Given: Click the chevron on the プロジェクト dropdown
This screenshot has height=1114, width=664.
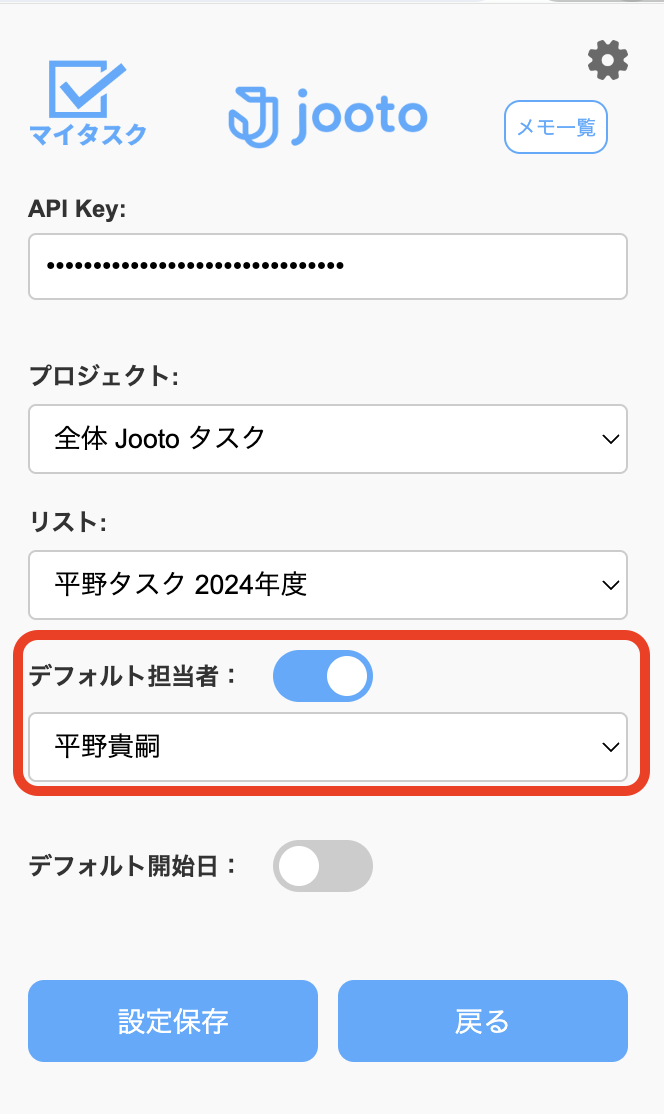Looking at the screenshot, I should coord(609,440).
